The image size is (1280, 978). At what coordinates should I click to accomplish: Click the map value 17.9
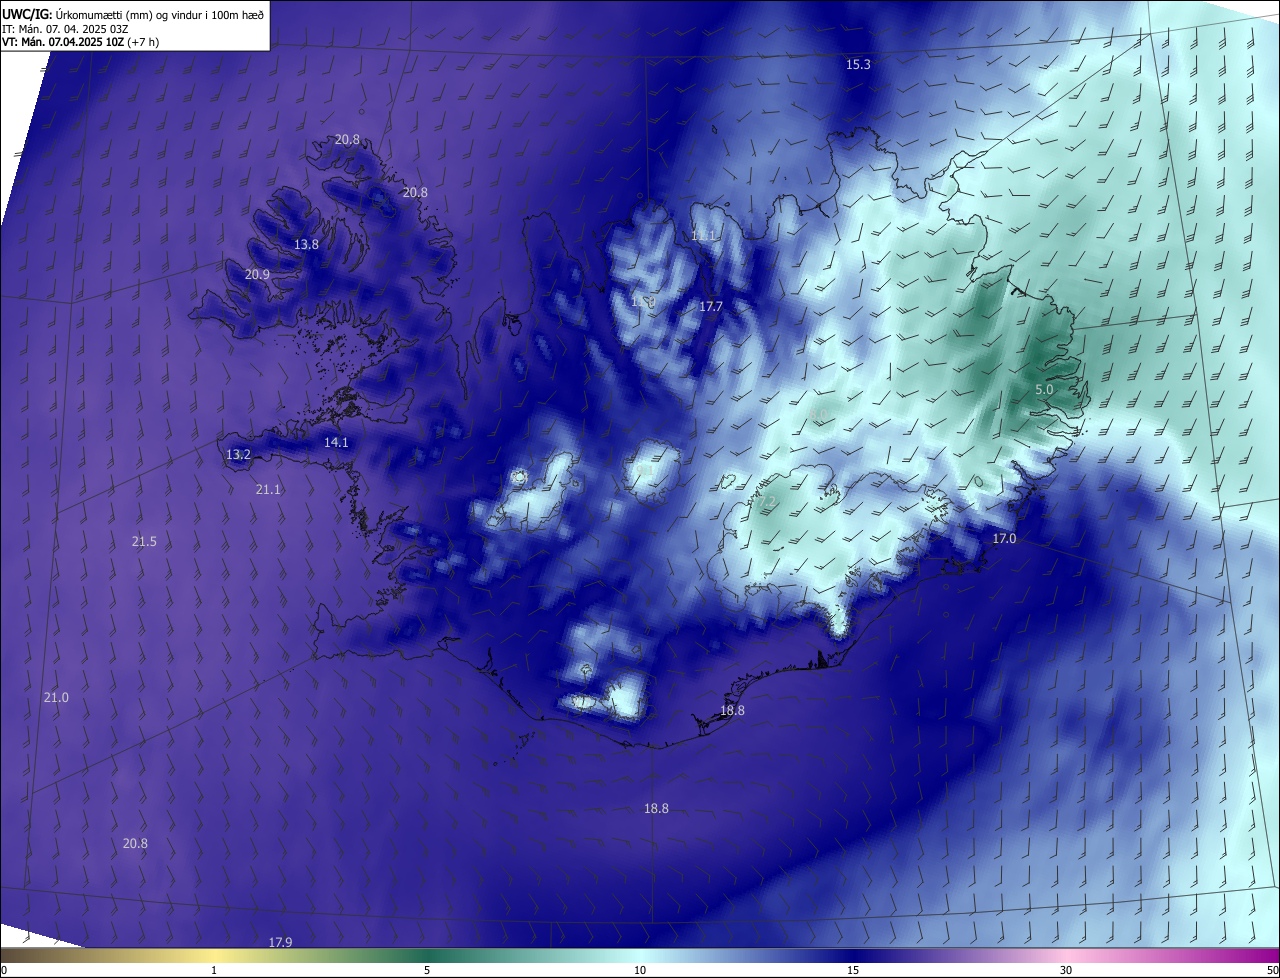tap(280, 942)
